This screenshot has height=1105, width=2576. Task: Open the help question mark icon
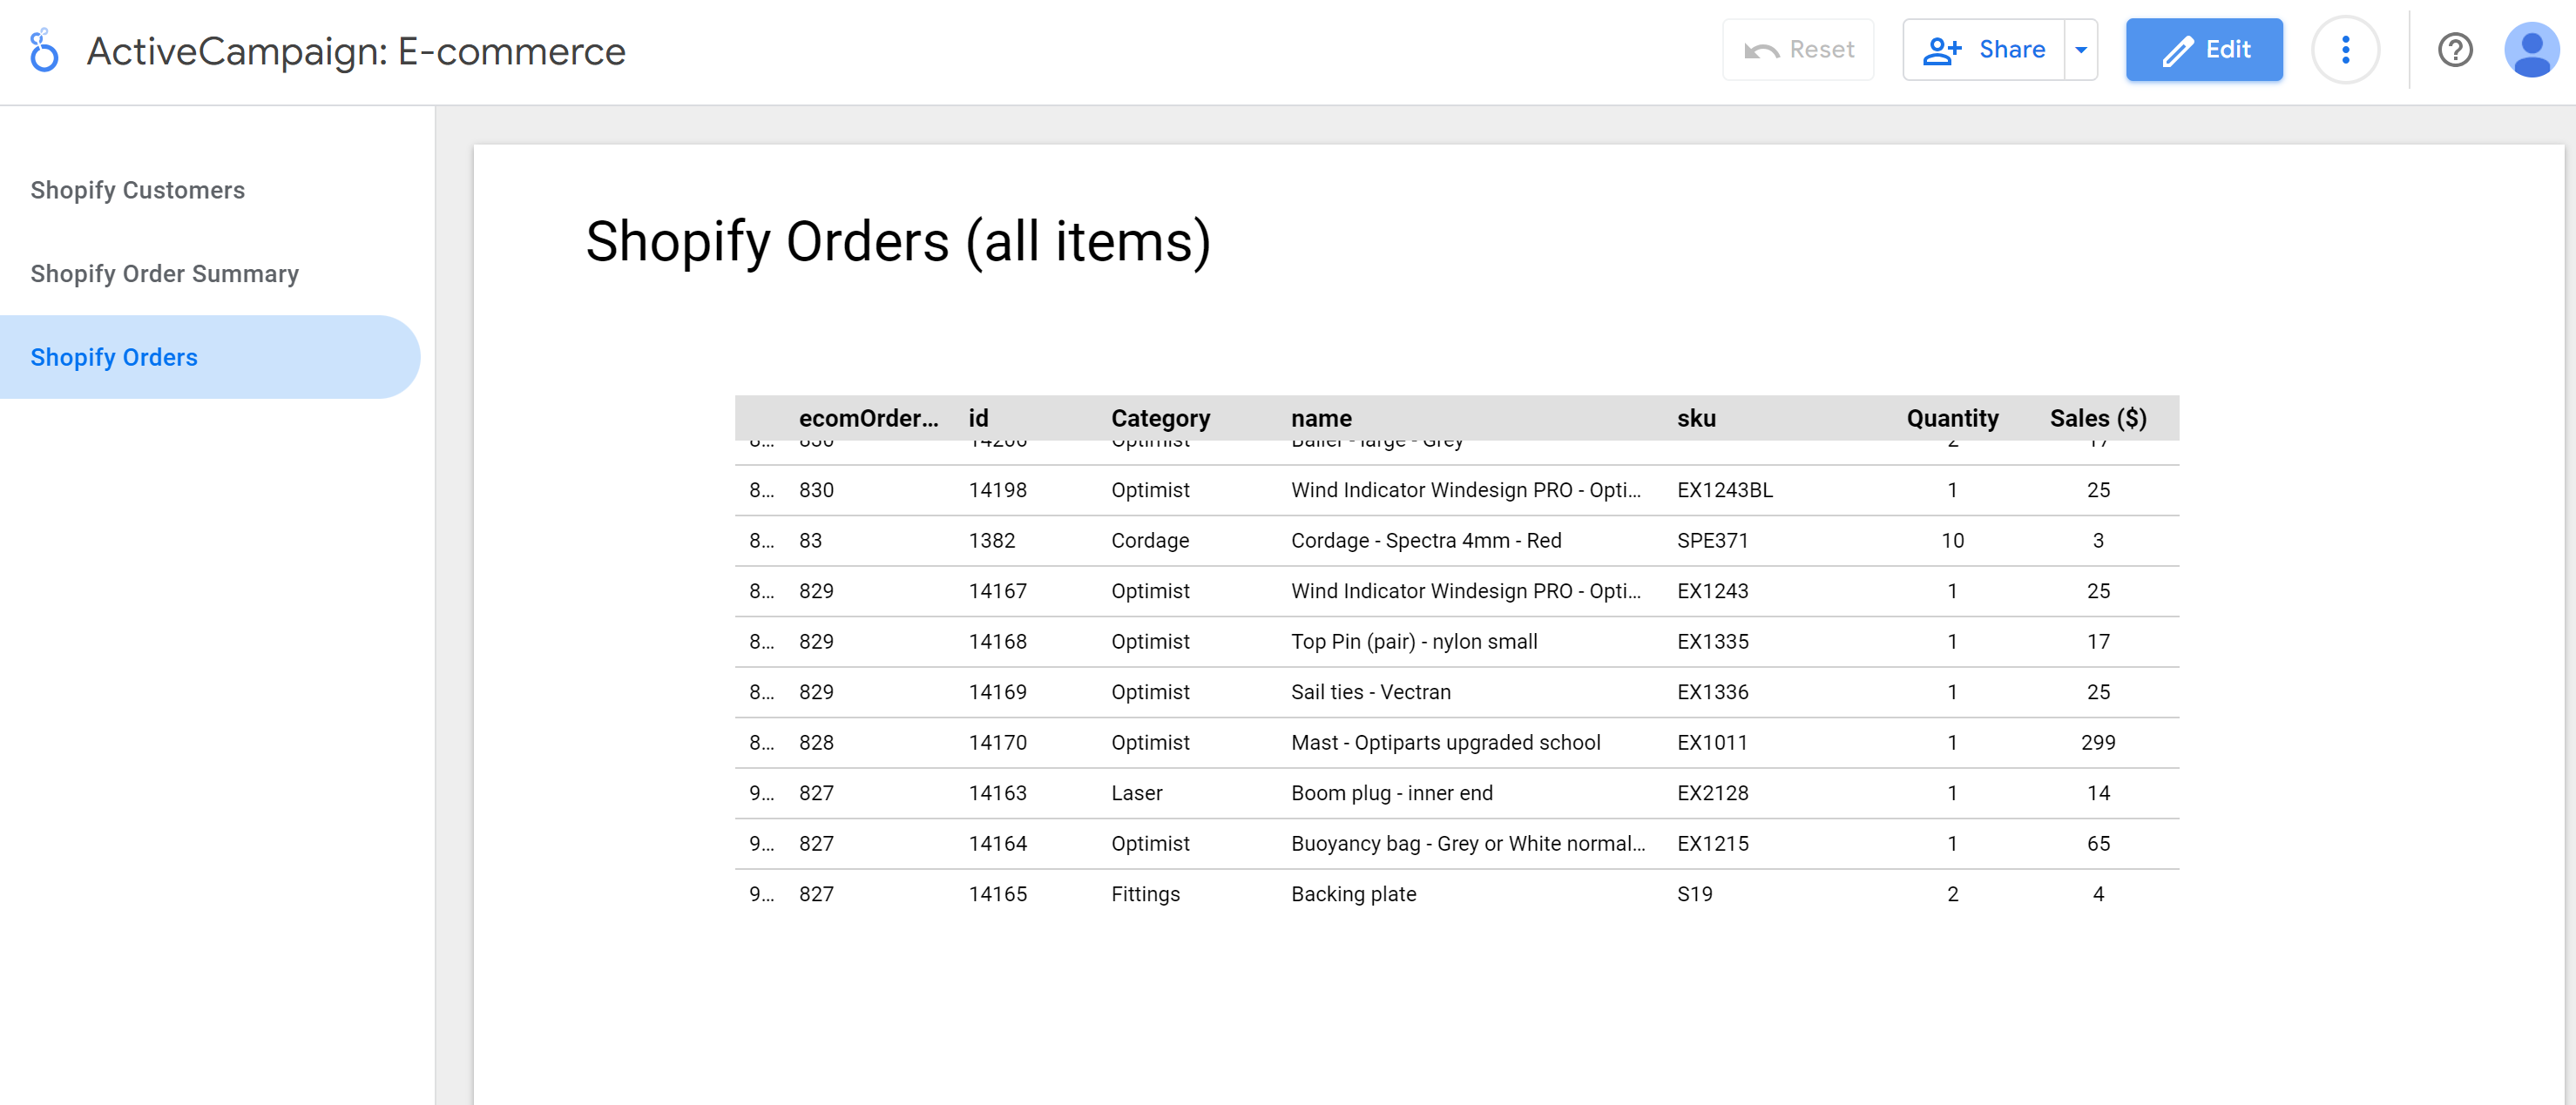[x=2455, y=50]
